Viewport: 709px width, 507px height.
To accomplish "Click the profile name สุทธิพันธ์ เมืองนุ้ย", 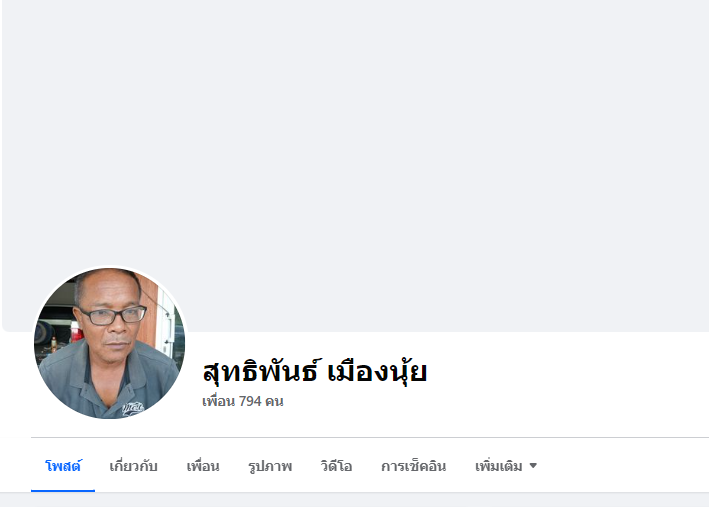I will [315, 371].
